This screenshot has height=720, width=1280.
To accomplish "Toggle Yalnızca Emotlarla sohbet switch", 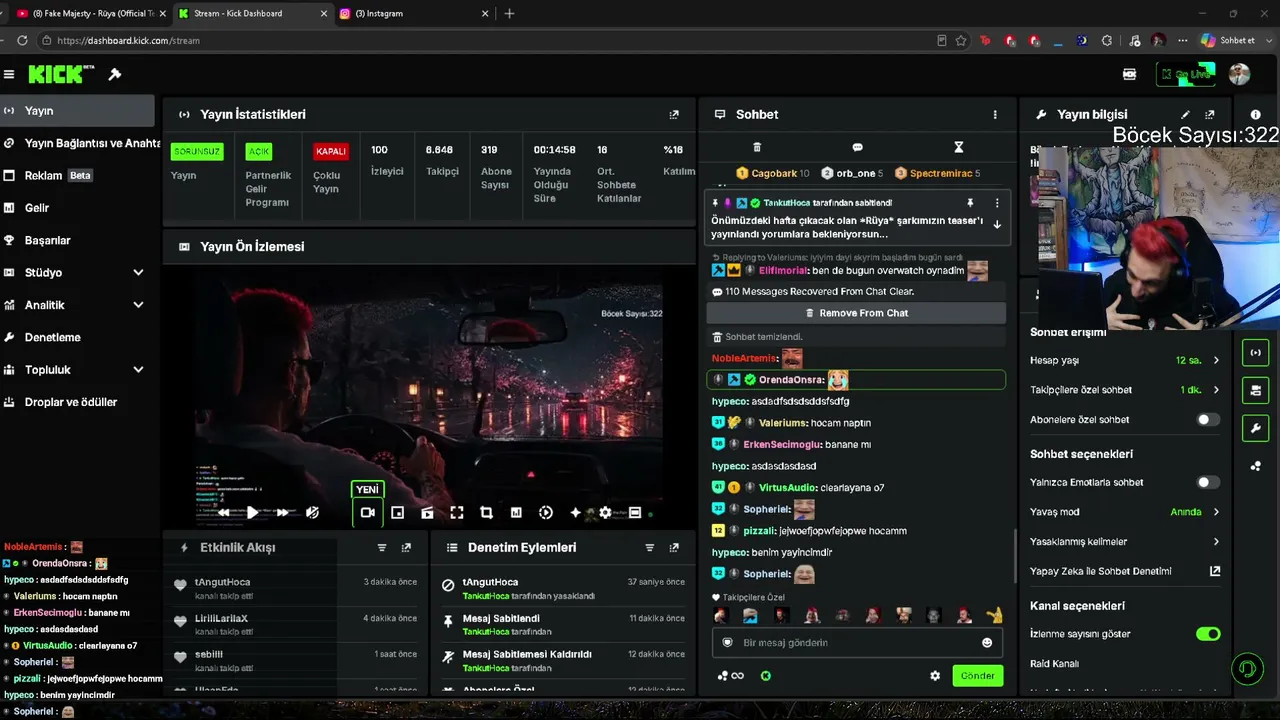I will (x=1208, y=482).
